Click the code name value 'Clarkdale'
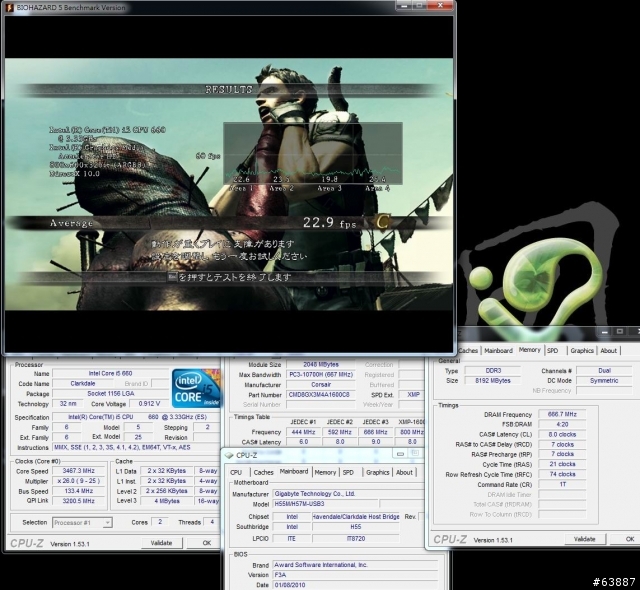Viewport: 640px width, 590px height. coord(83,384)
